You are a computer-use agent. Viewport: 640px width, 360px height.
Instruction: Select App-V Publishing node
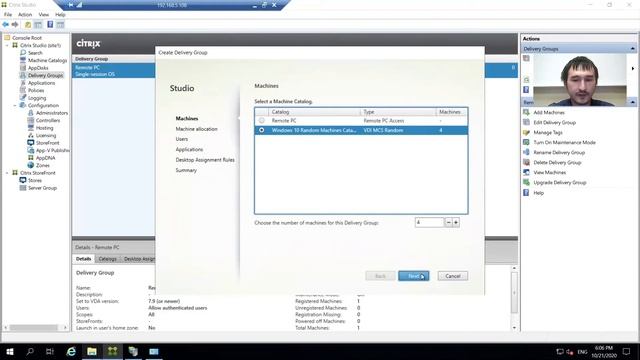[x=52, y=150]
